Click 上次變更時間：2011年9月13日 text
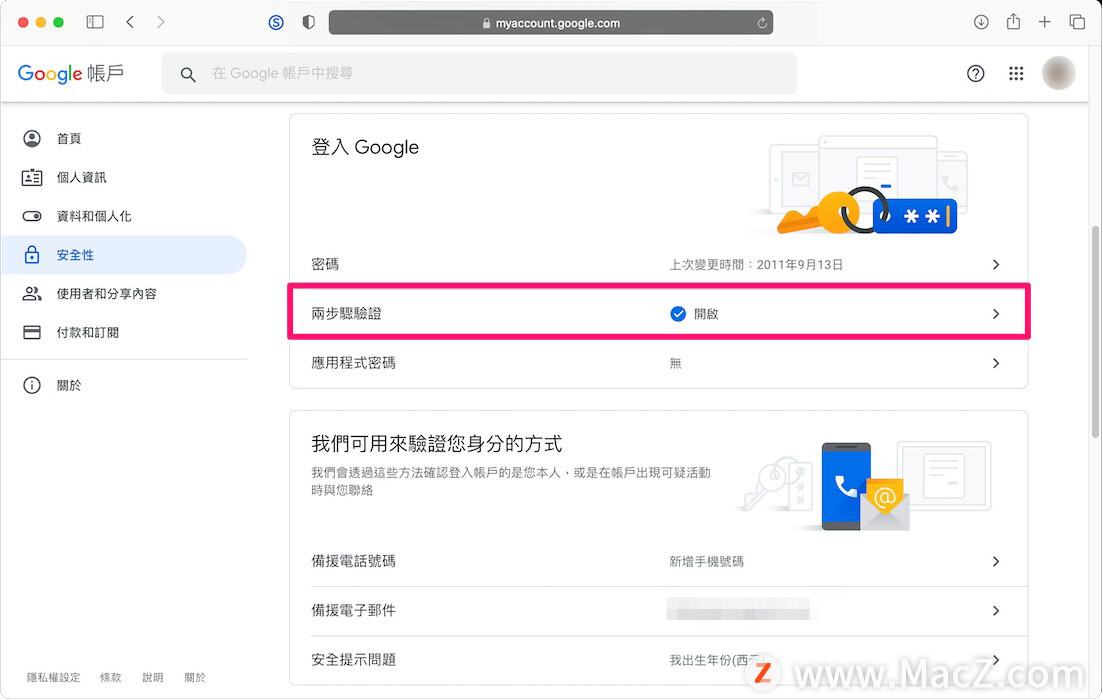This screenshot has height=700, width=1103. pyautogui.click(x=755, y=265)
